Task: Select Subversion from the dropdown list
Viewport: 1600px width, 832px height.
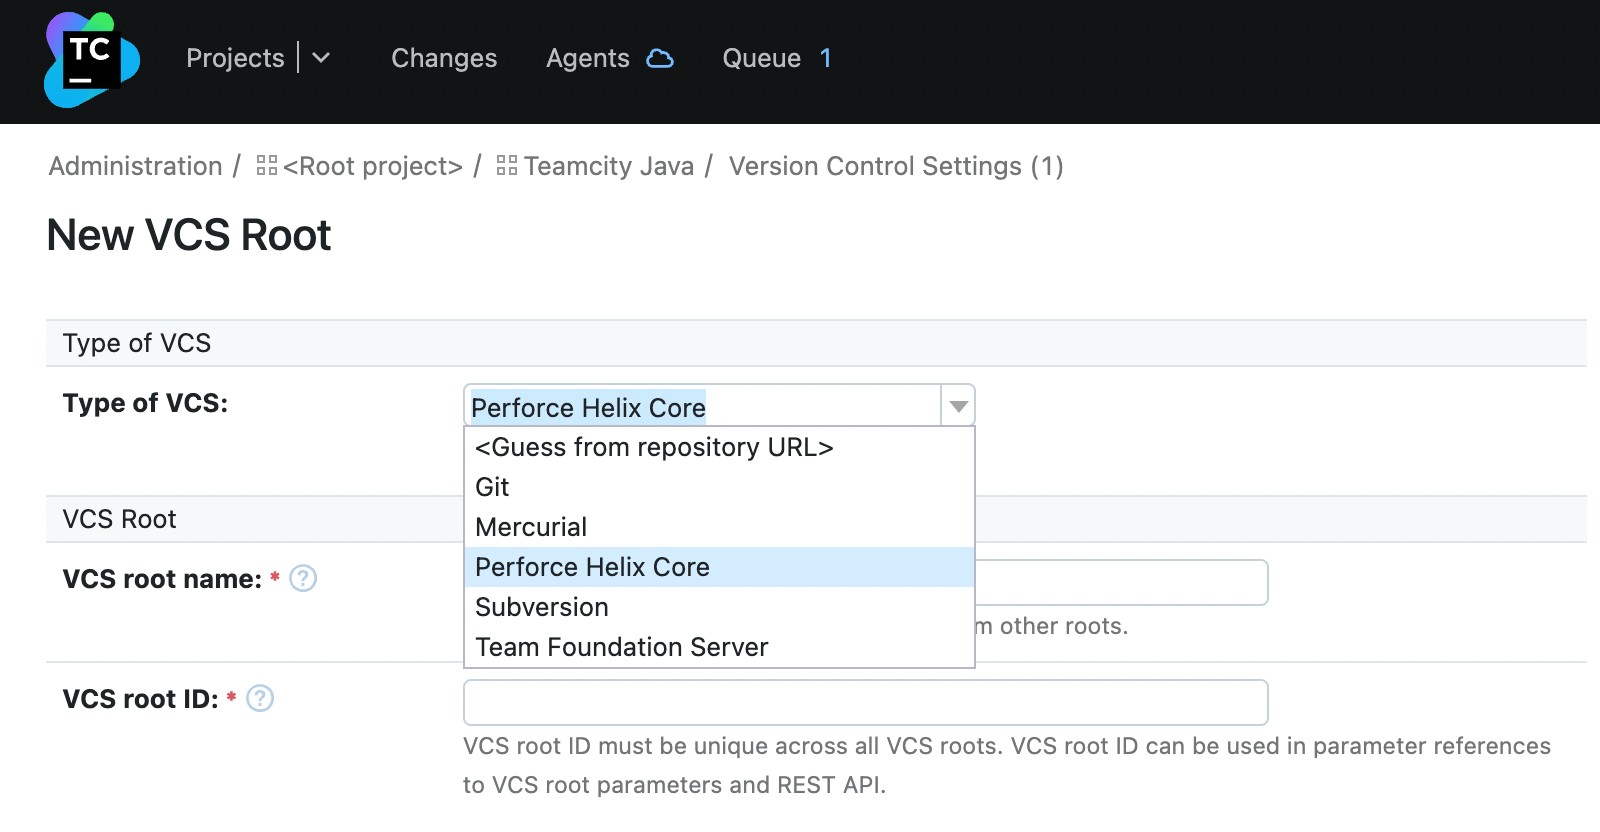Action: [542, 607]
